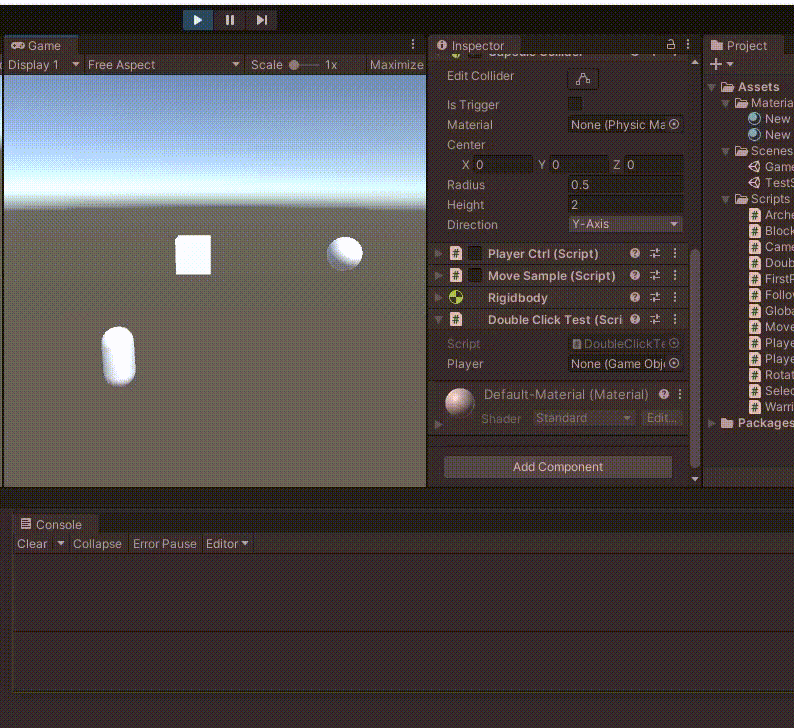The height and width of the screenshot is (728, 794).
Task: Click the Center Y input field
Action: click(579, 165)
